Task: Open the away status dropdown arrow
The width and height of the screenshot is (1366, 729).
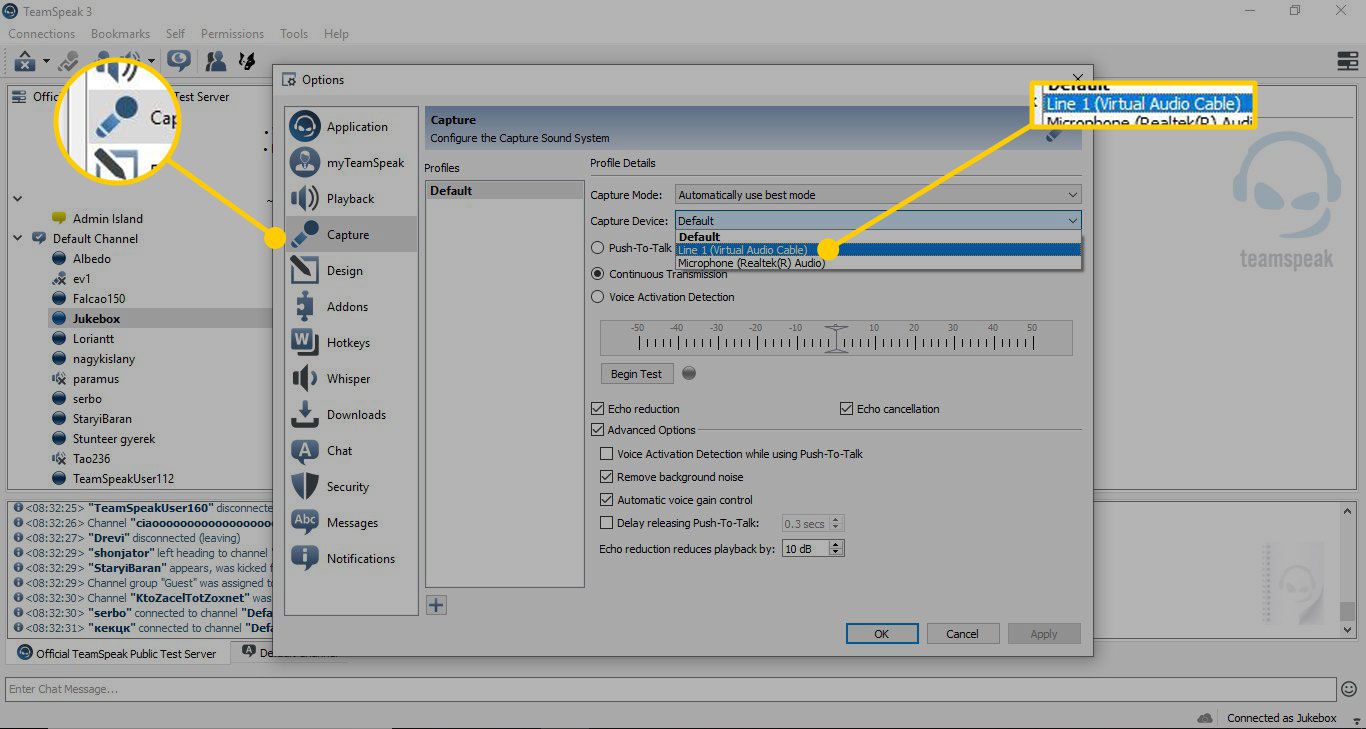Action: pos(46,62)
